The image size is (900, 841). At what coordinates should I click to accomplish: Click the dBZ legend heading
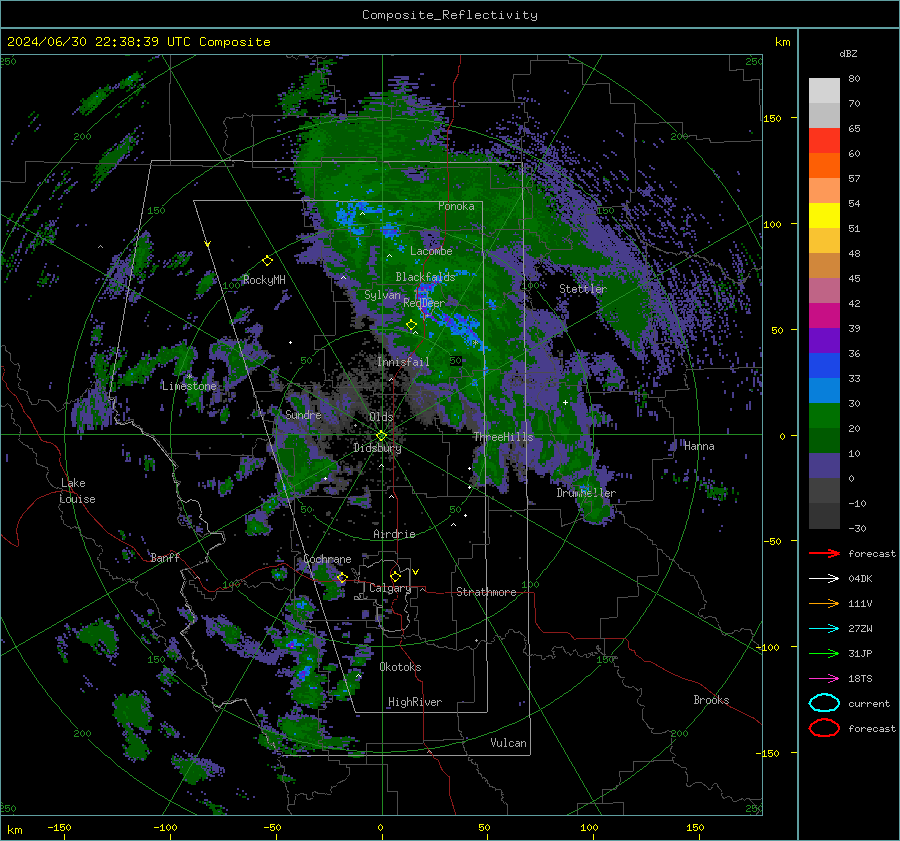[x=848, y=53]
